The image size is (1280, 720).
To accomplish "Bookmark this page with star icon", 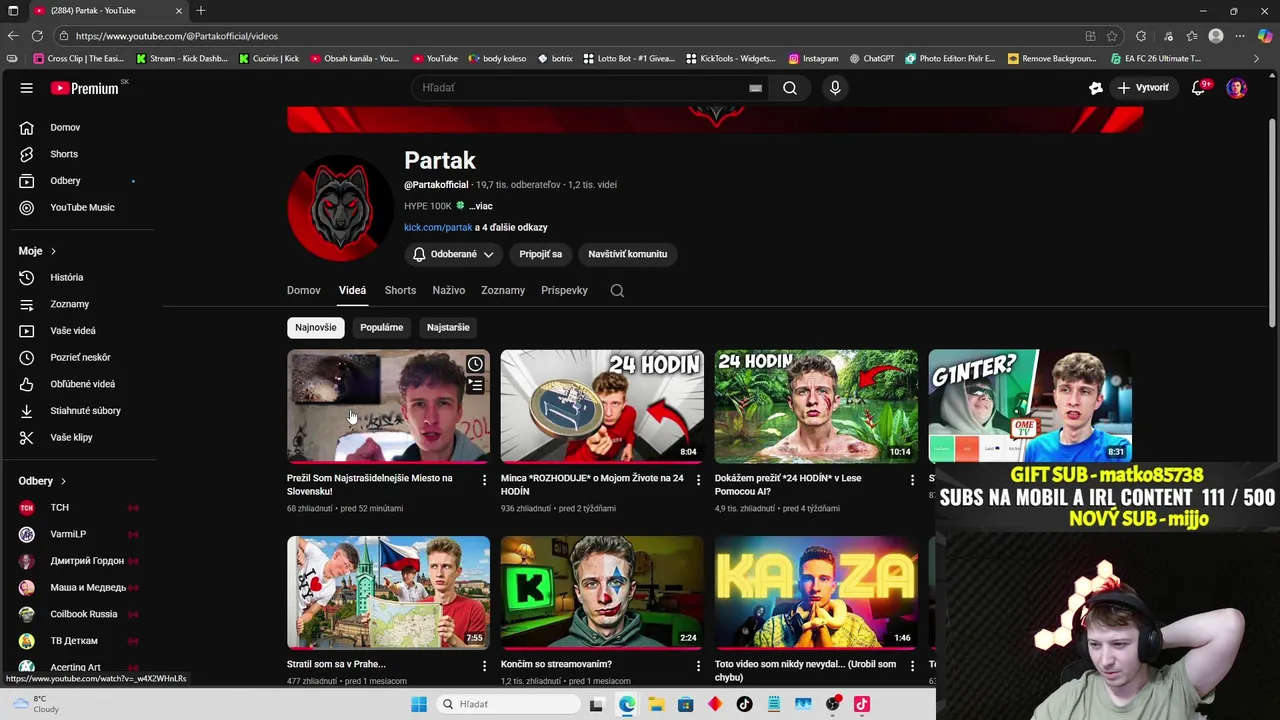I will [x=1112, y=36].
